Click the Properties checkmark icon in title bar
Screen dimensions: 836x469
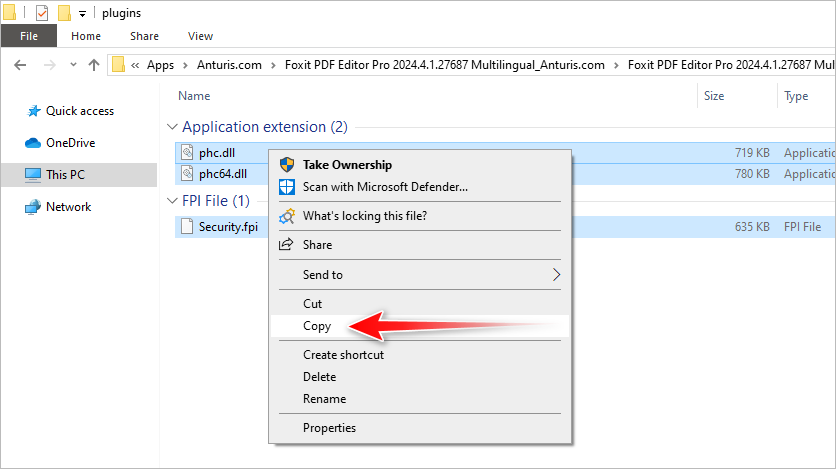42,13
